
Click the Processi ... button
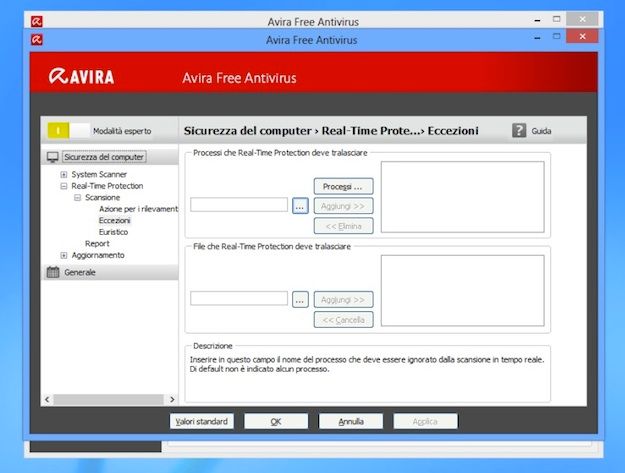[343, 186]
